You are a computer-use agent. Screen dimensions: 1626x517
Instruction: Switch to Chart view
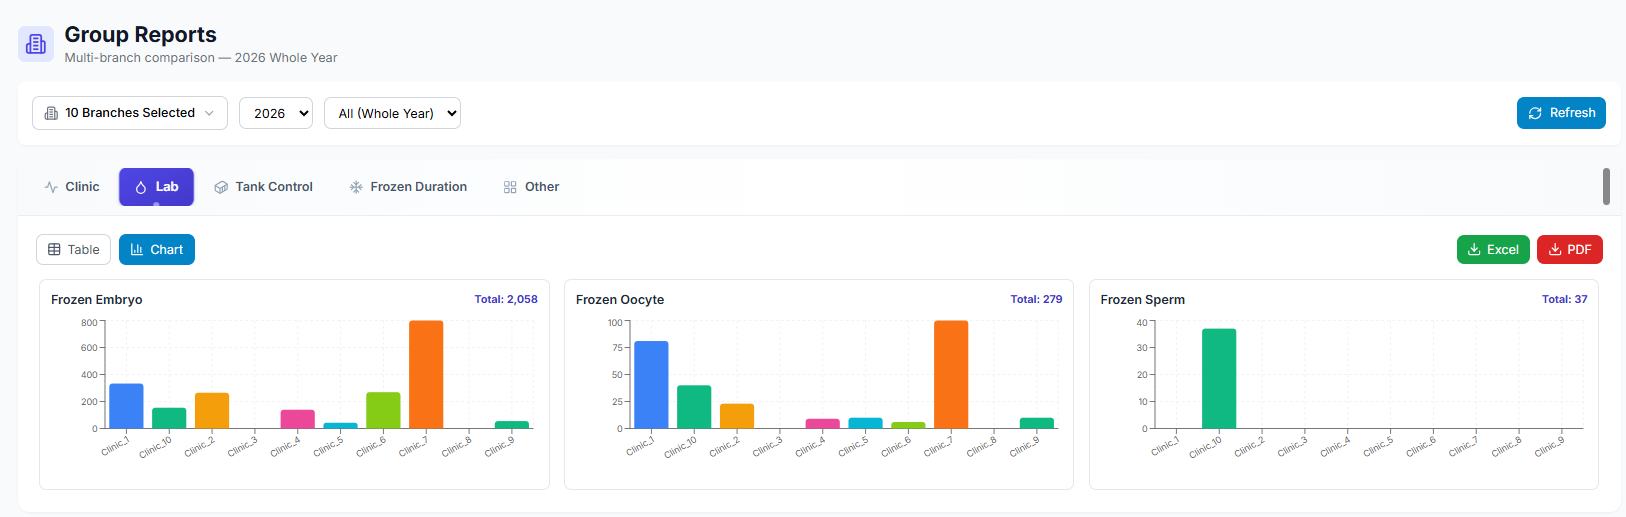[x=157, y=250]
